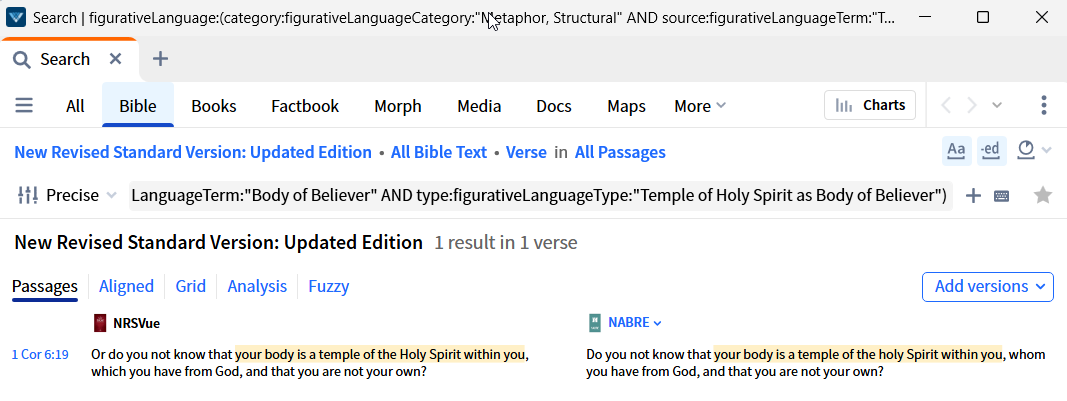Open the Analysis results view
Screen dimensions: 1067x401
[x=257, y=287]
